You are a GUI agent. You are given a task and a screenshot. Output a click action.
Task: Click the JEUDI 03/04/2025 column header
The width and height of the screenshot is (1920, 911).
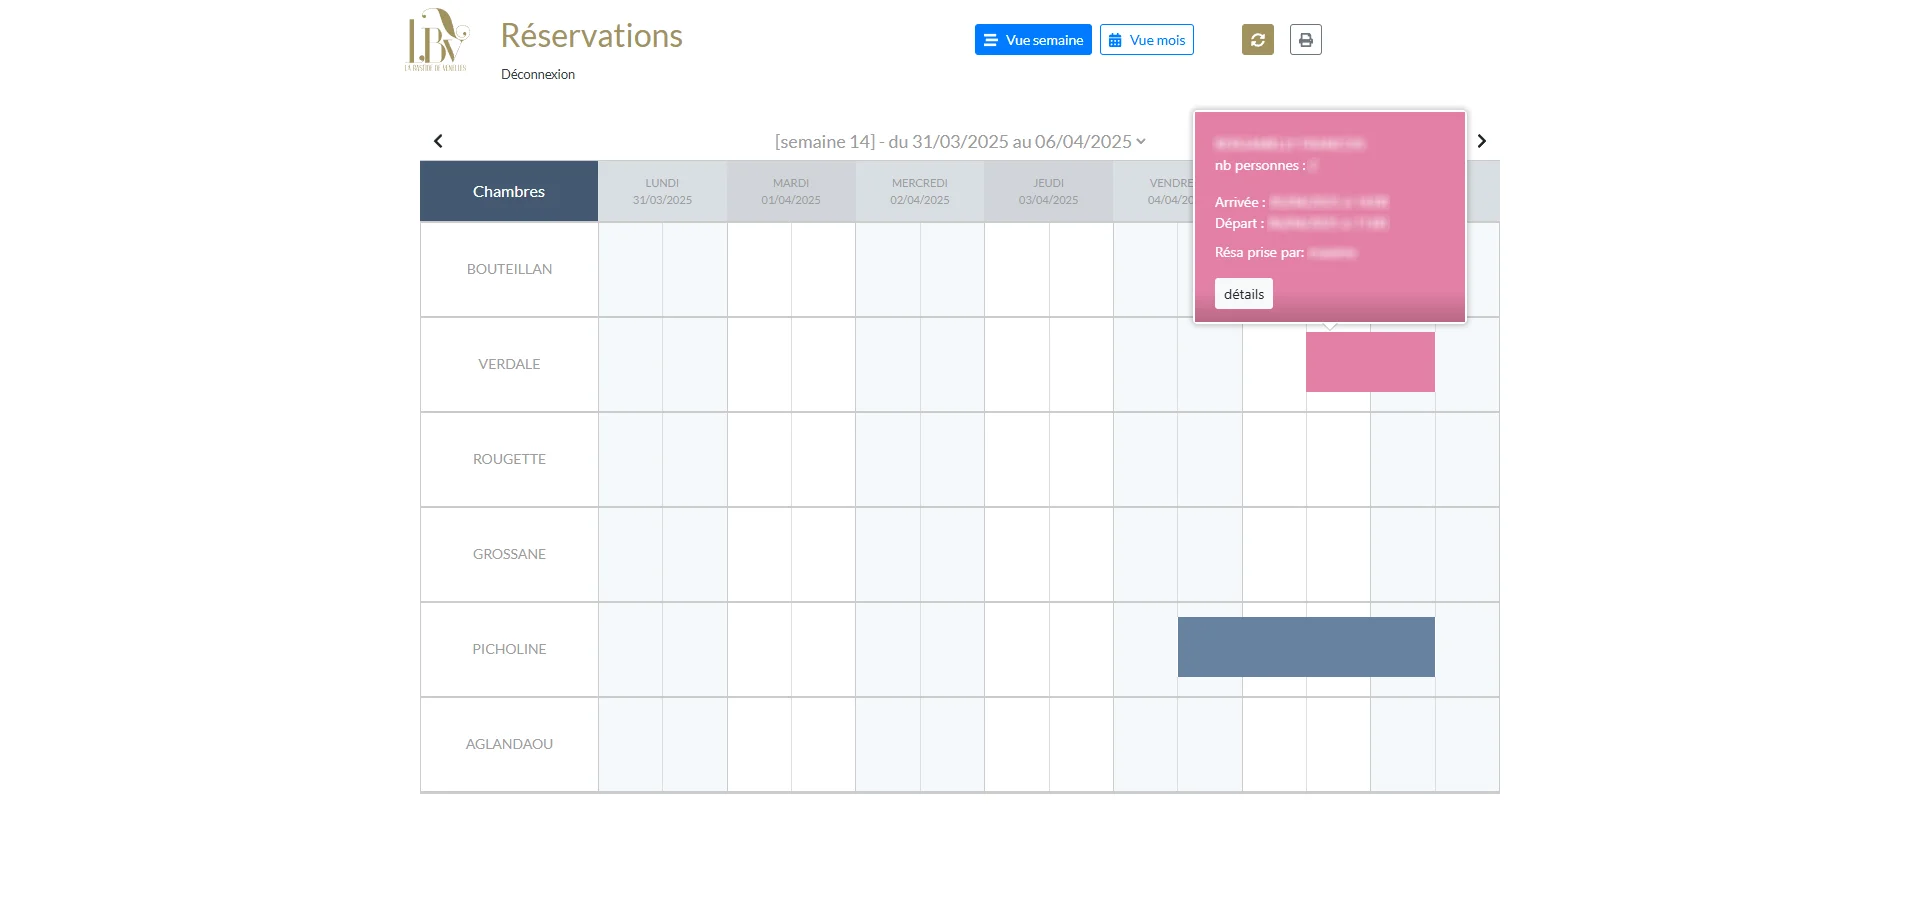(x=1049, y=191)
